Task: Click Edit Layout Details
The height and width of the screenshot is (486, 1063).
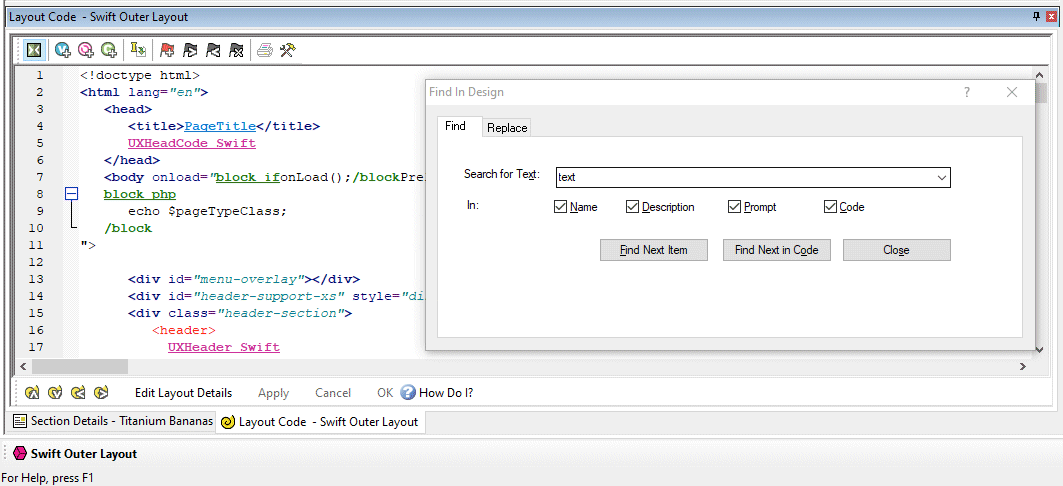Action: (x=183, y=392)
